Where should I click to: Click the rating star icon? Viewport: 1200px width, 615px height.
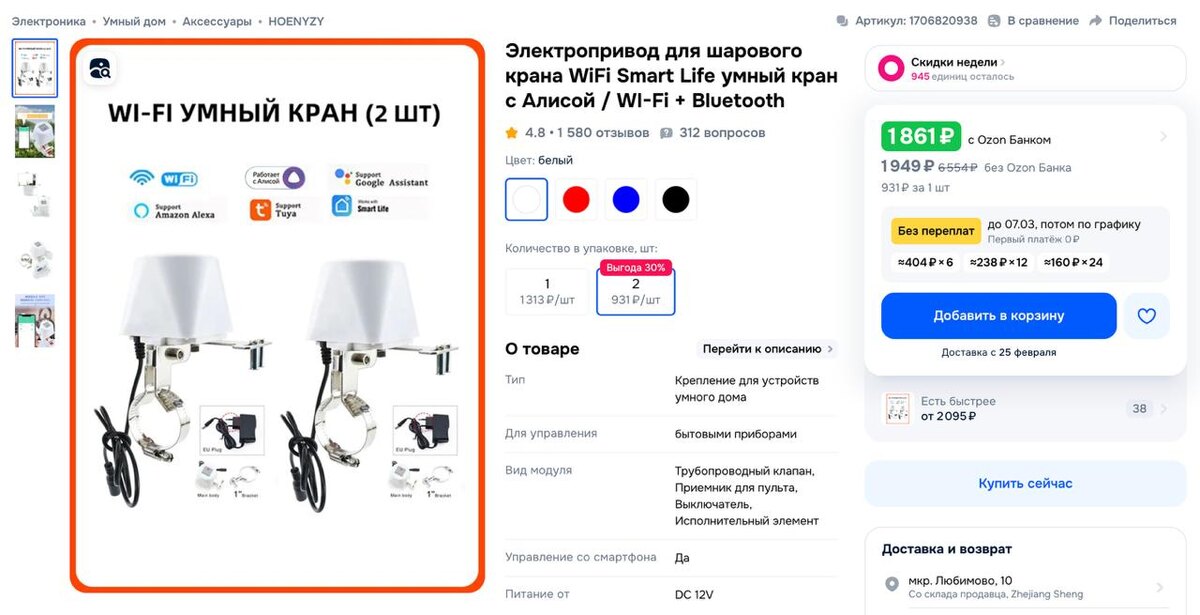512,133
